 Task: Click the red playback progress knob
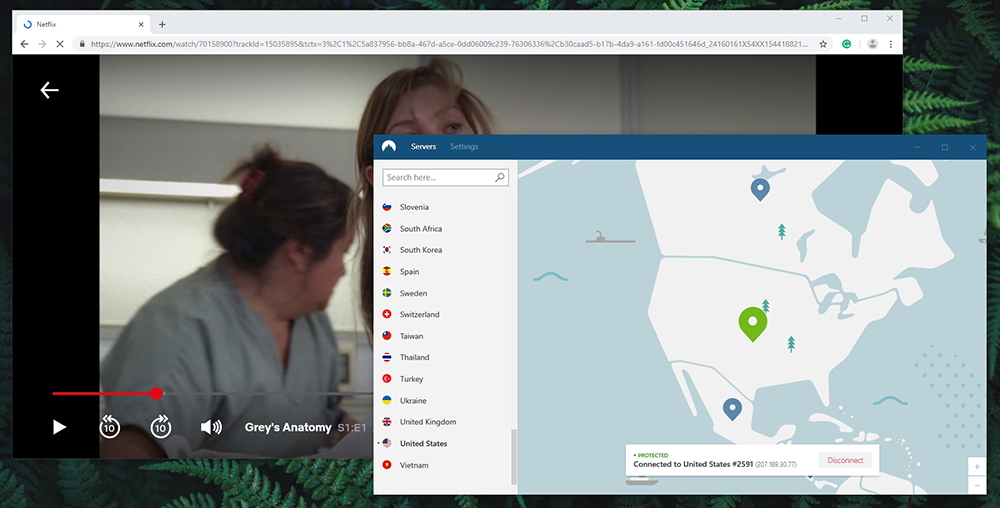click(x=157, y=393)
